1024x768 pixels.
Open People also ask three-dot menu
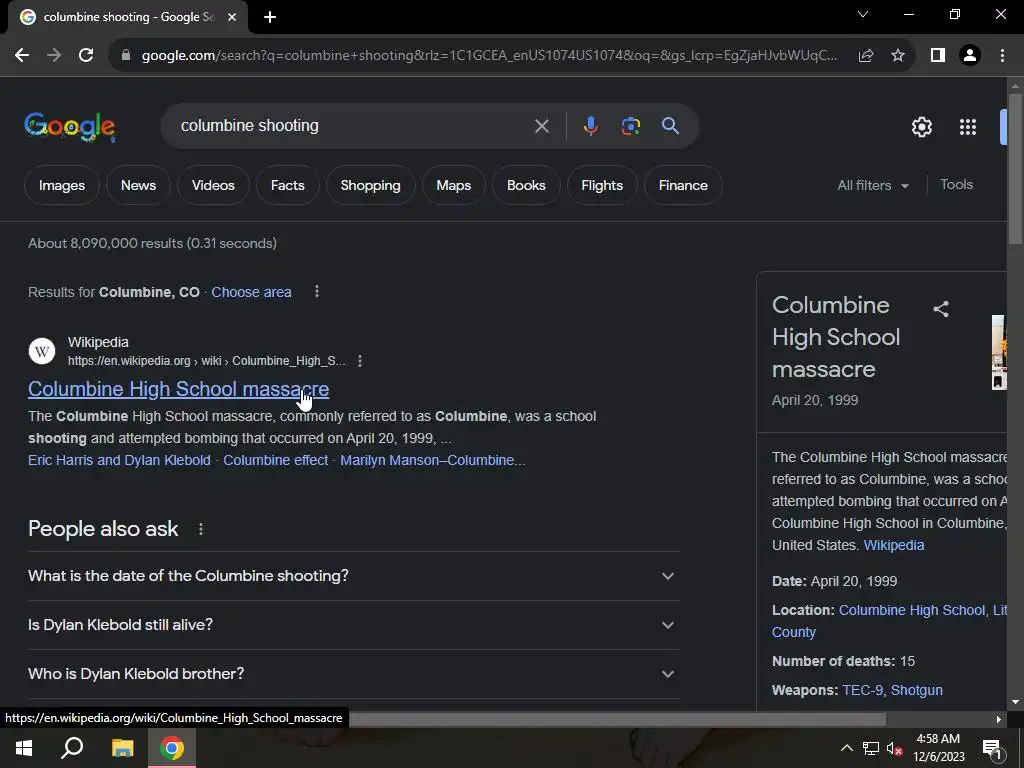(x=201, y=529)
